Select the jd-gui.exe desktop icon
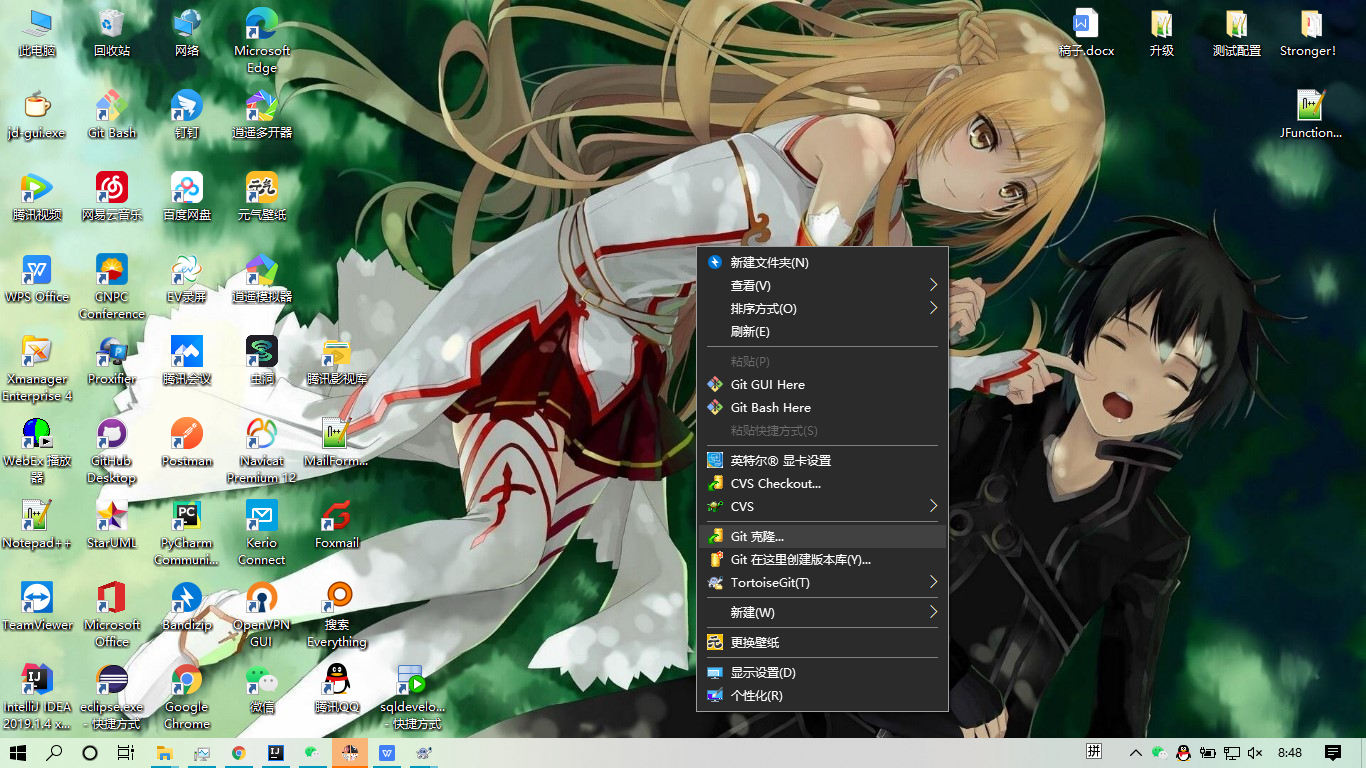1366x768 pixels. coord(37,114)
